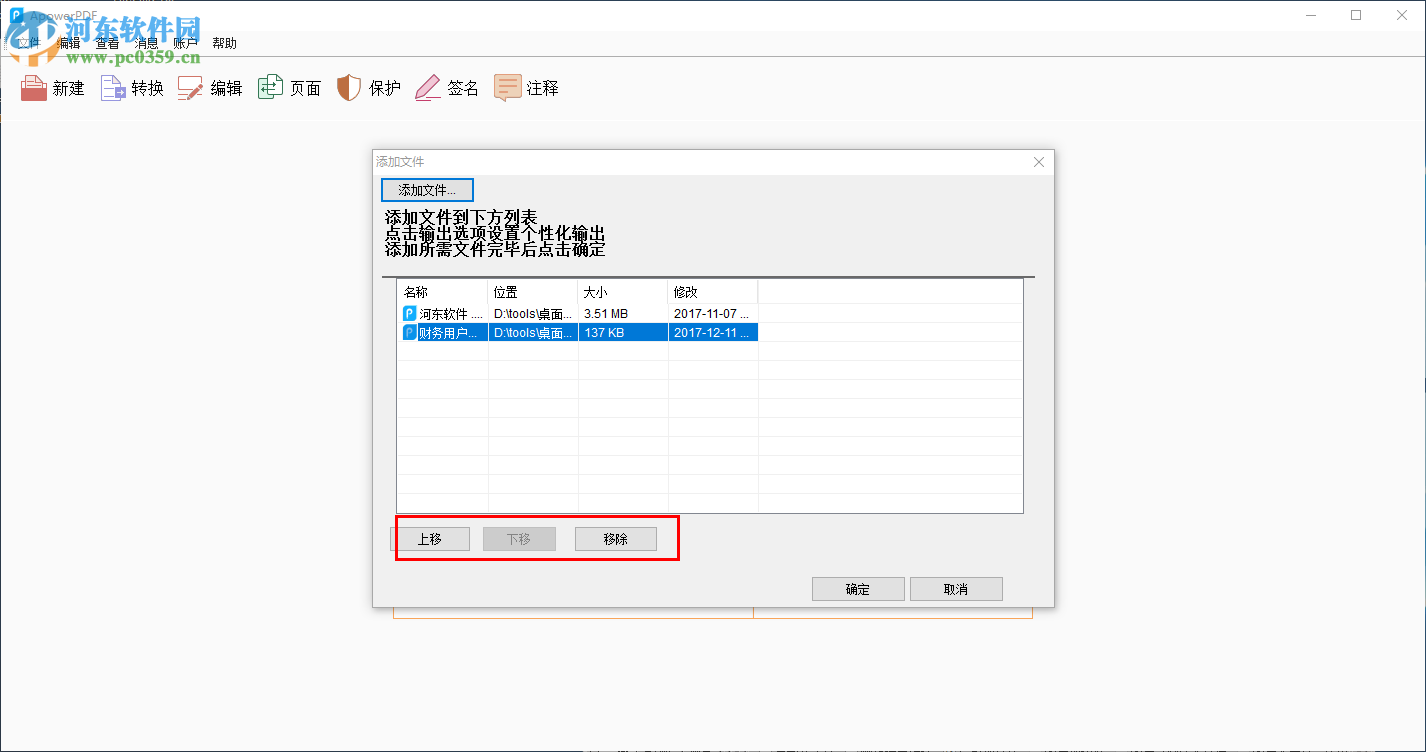Open the 页面 (Pages) tool
This screenshot has width=1426, height=752.
pyautogui.click(x=289, y=88)
